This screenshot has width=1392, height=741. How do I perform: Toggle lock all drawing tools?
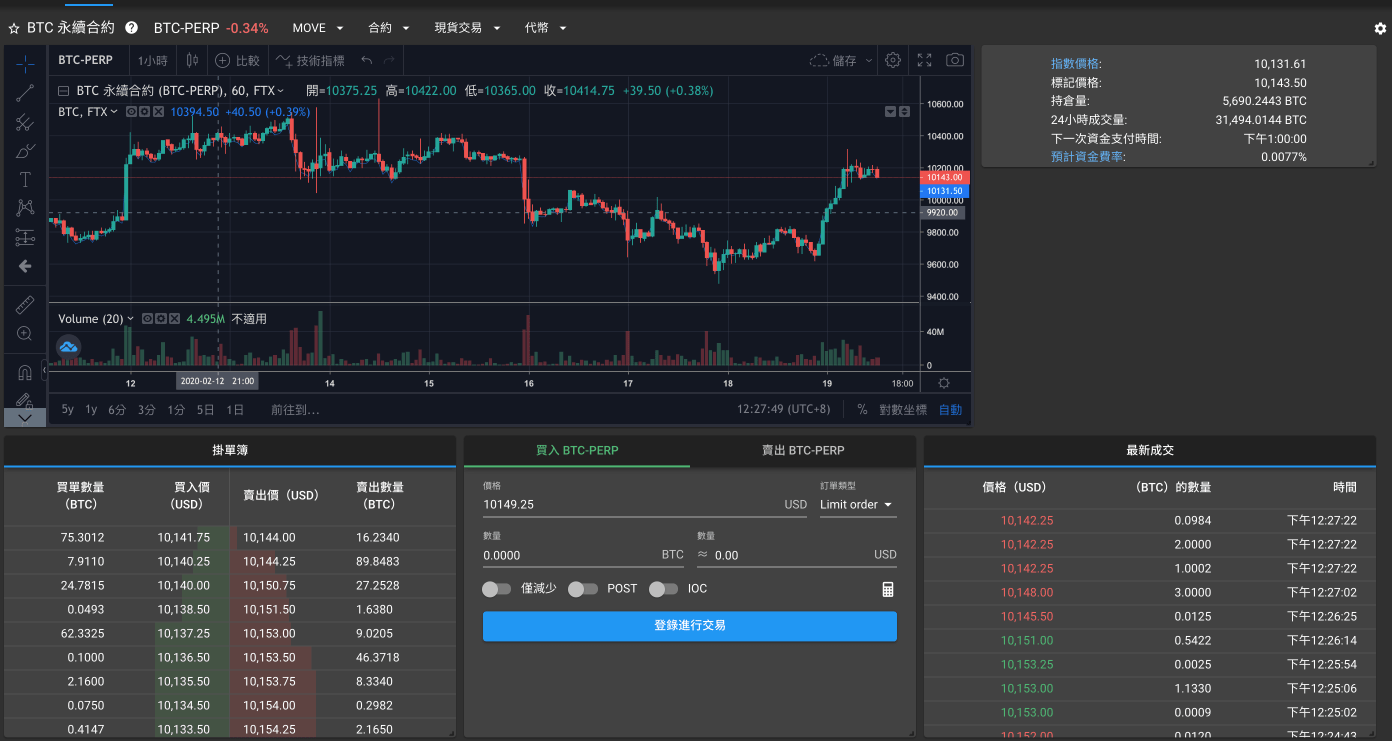(x=25, y=399)
